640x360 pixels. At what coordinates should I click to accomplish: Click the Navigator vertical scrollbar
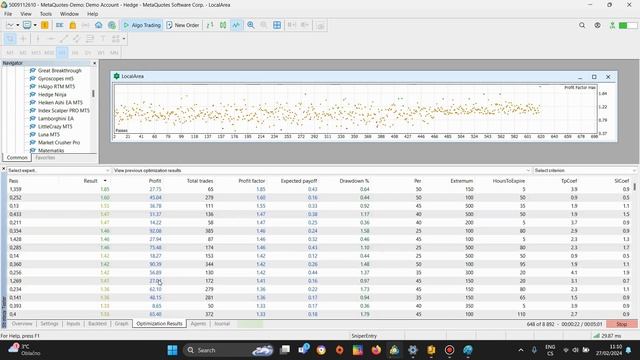coord(93,93)
